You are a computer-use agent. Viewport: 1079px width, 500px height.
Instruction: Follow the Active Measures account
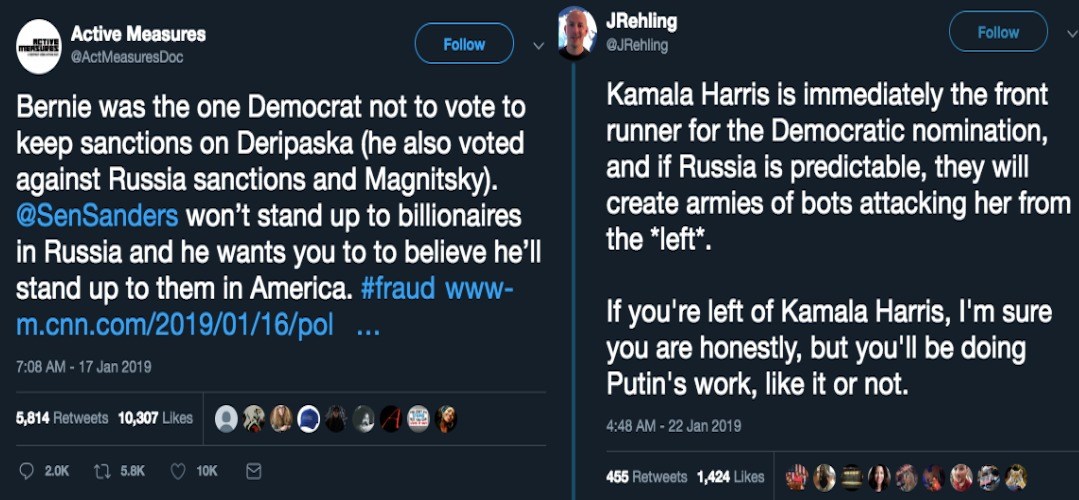(464, 45)
